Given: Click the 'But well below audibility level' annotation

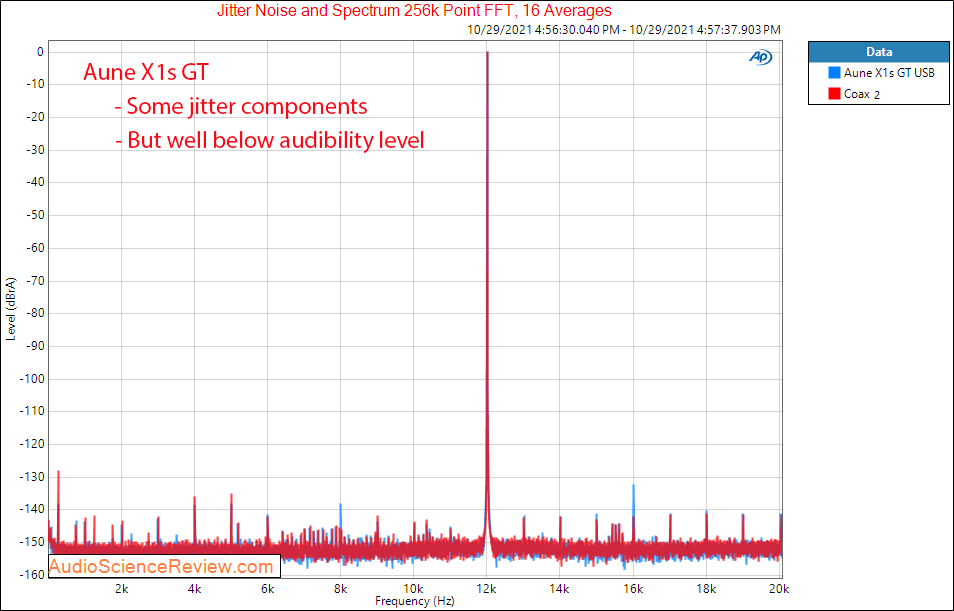Looking at the screenshot, I should (270, 140).
